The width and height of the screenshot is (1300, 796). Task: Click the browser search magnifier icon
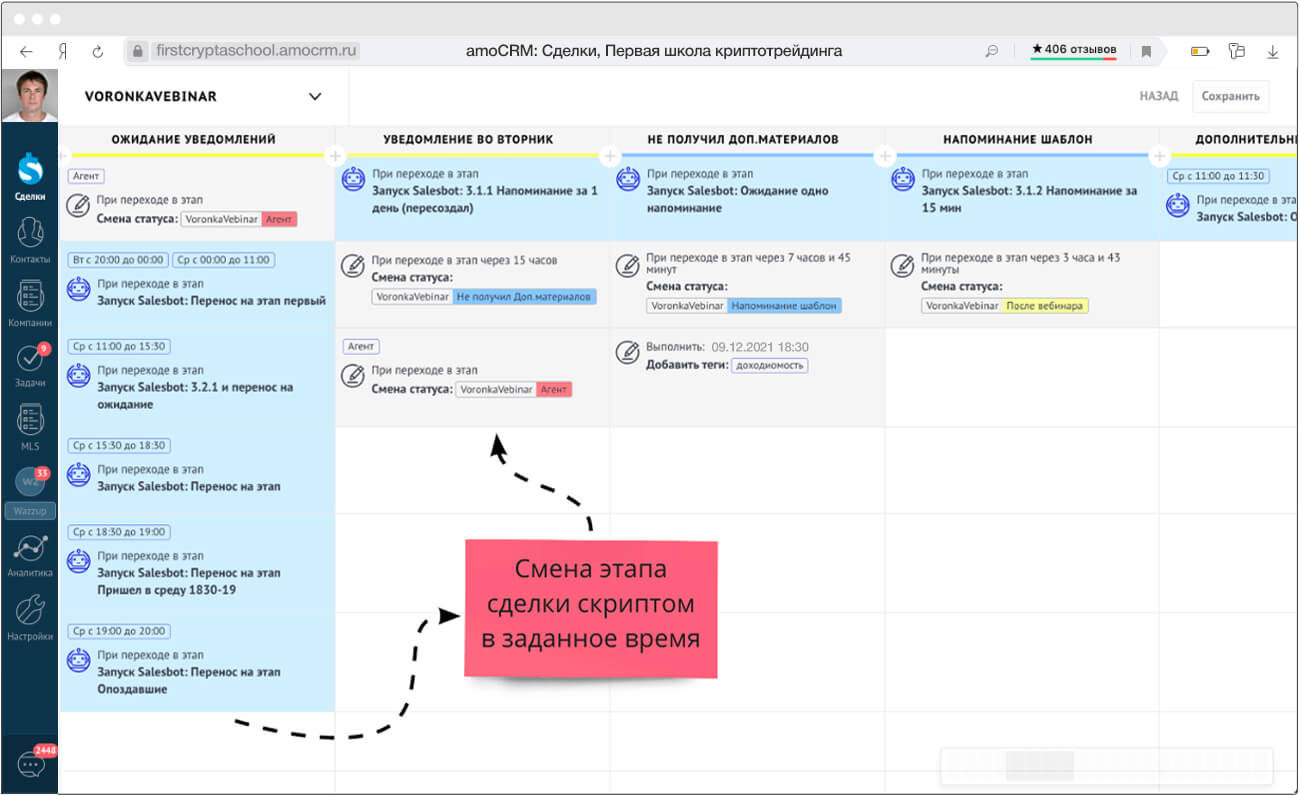click(x=991, y=51)
